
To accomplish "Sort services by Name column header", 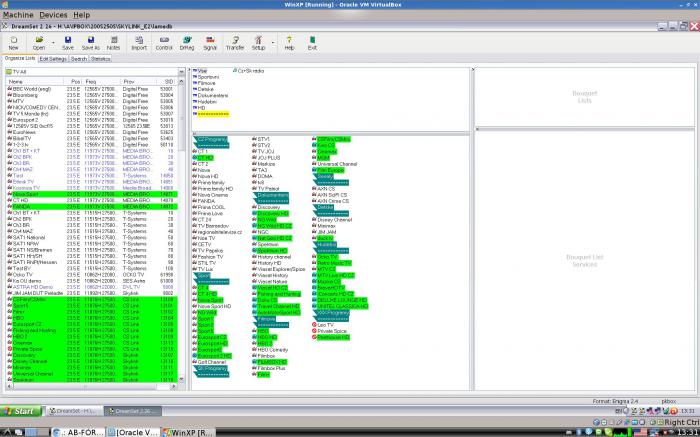I will pos(34,82).
